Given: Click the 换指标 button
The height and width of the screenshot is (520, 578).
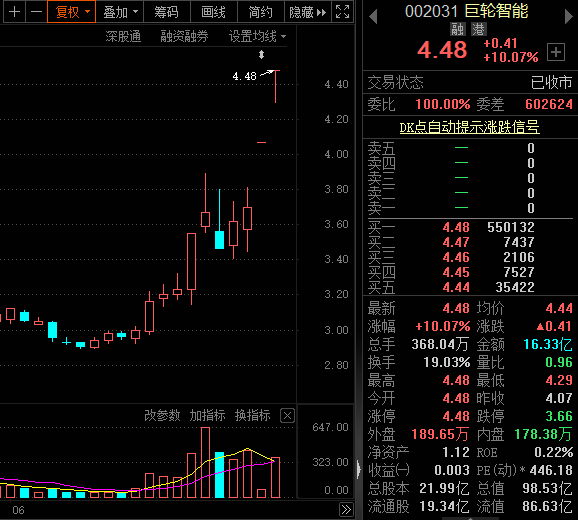Looking at the screenshot, I should click(x=253, y=415).
